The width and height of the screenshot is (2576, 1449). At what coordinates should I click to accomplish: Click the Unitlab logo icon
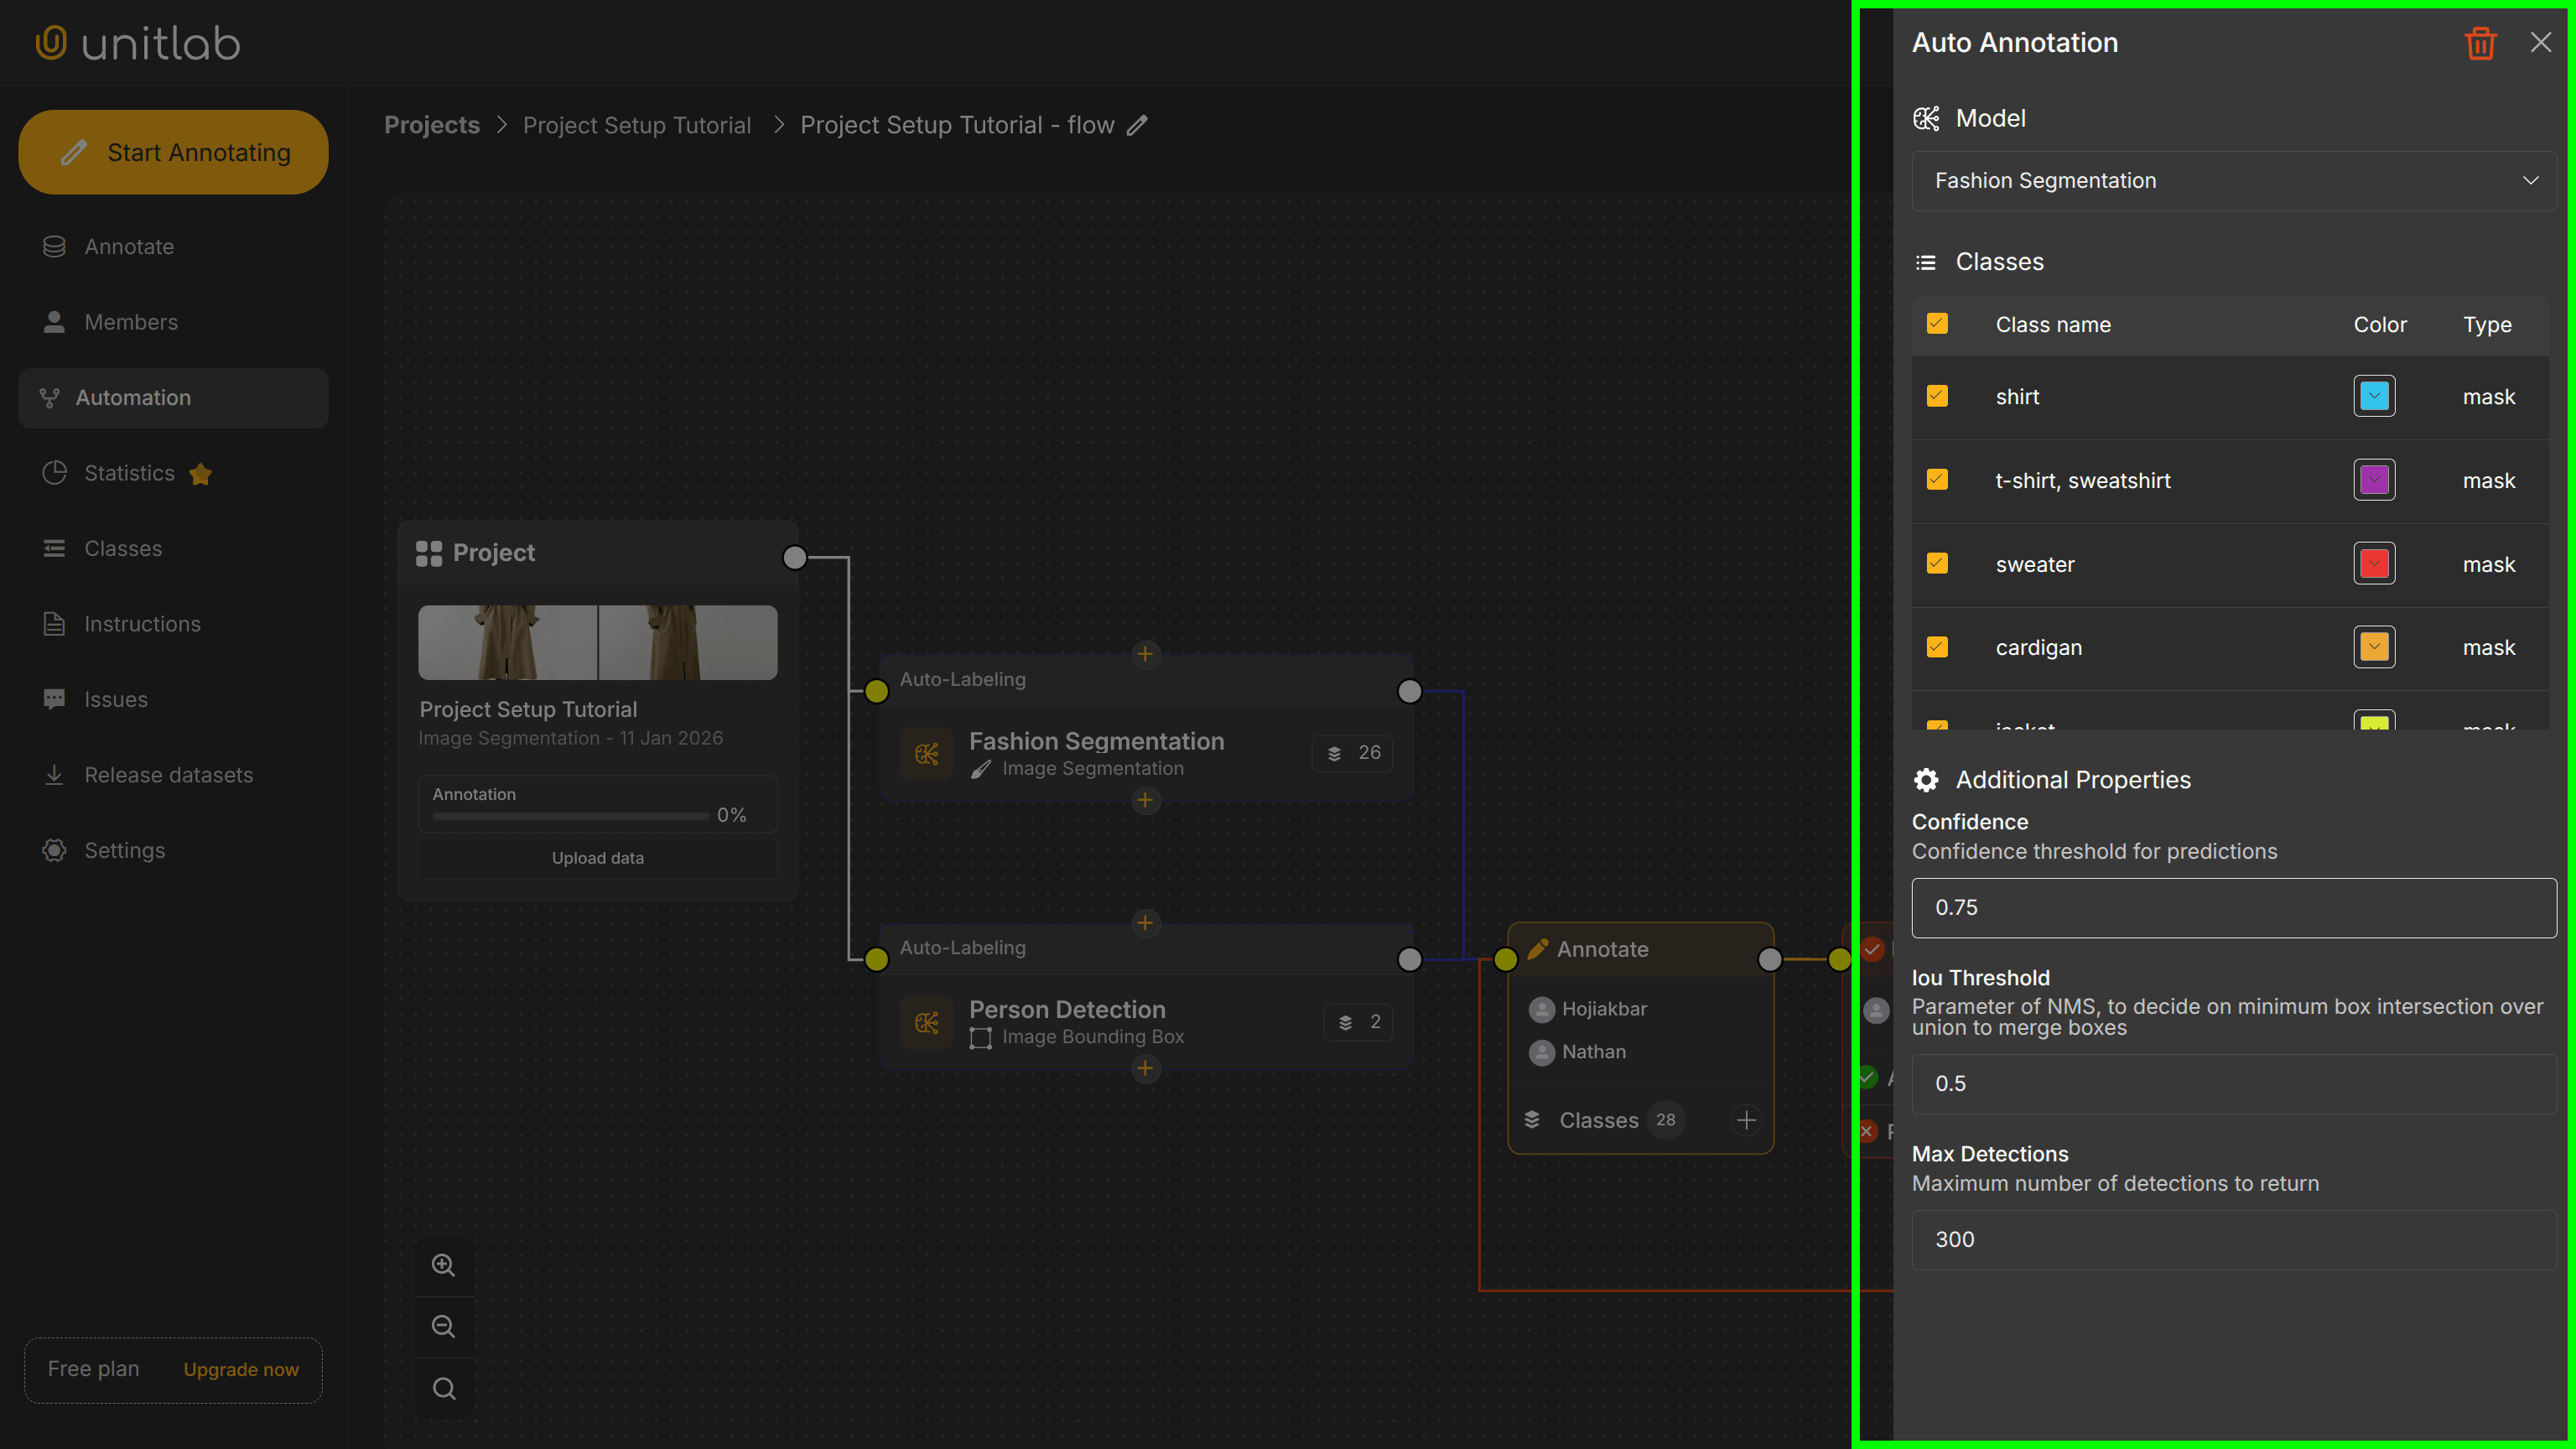pyautogui.click(x=52, y=42)
